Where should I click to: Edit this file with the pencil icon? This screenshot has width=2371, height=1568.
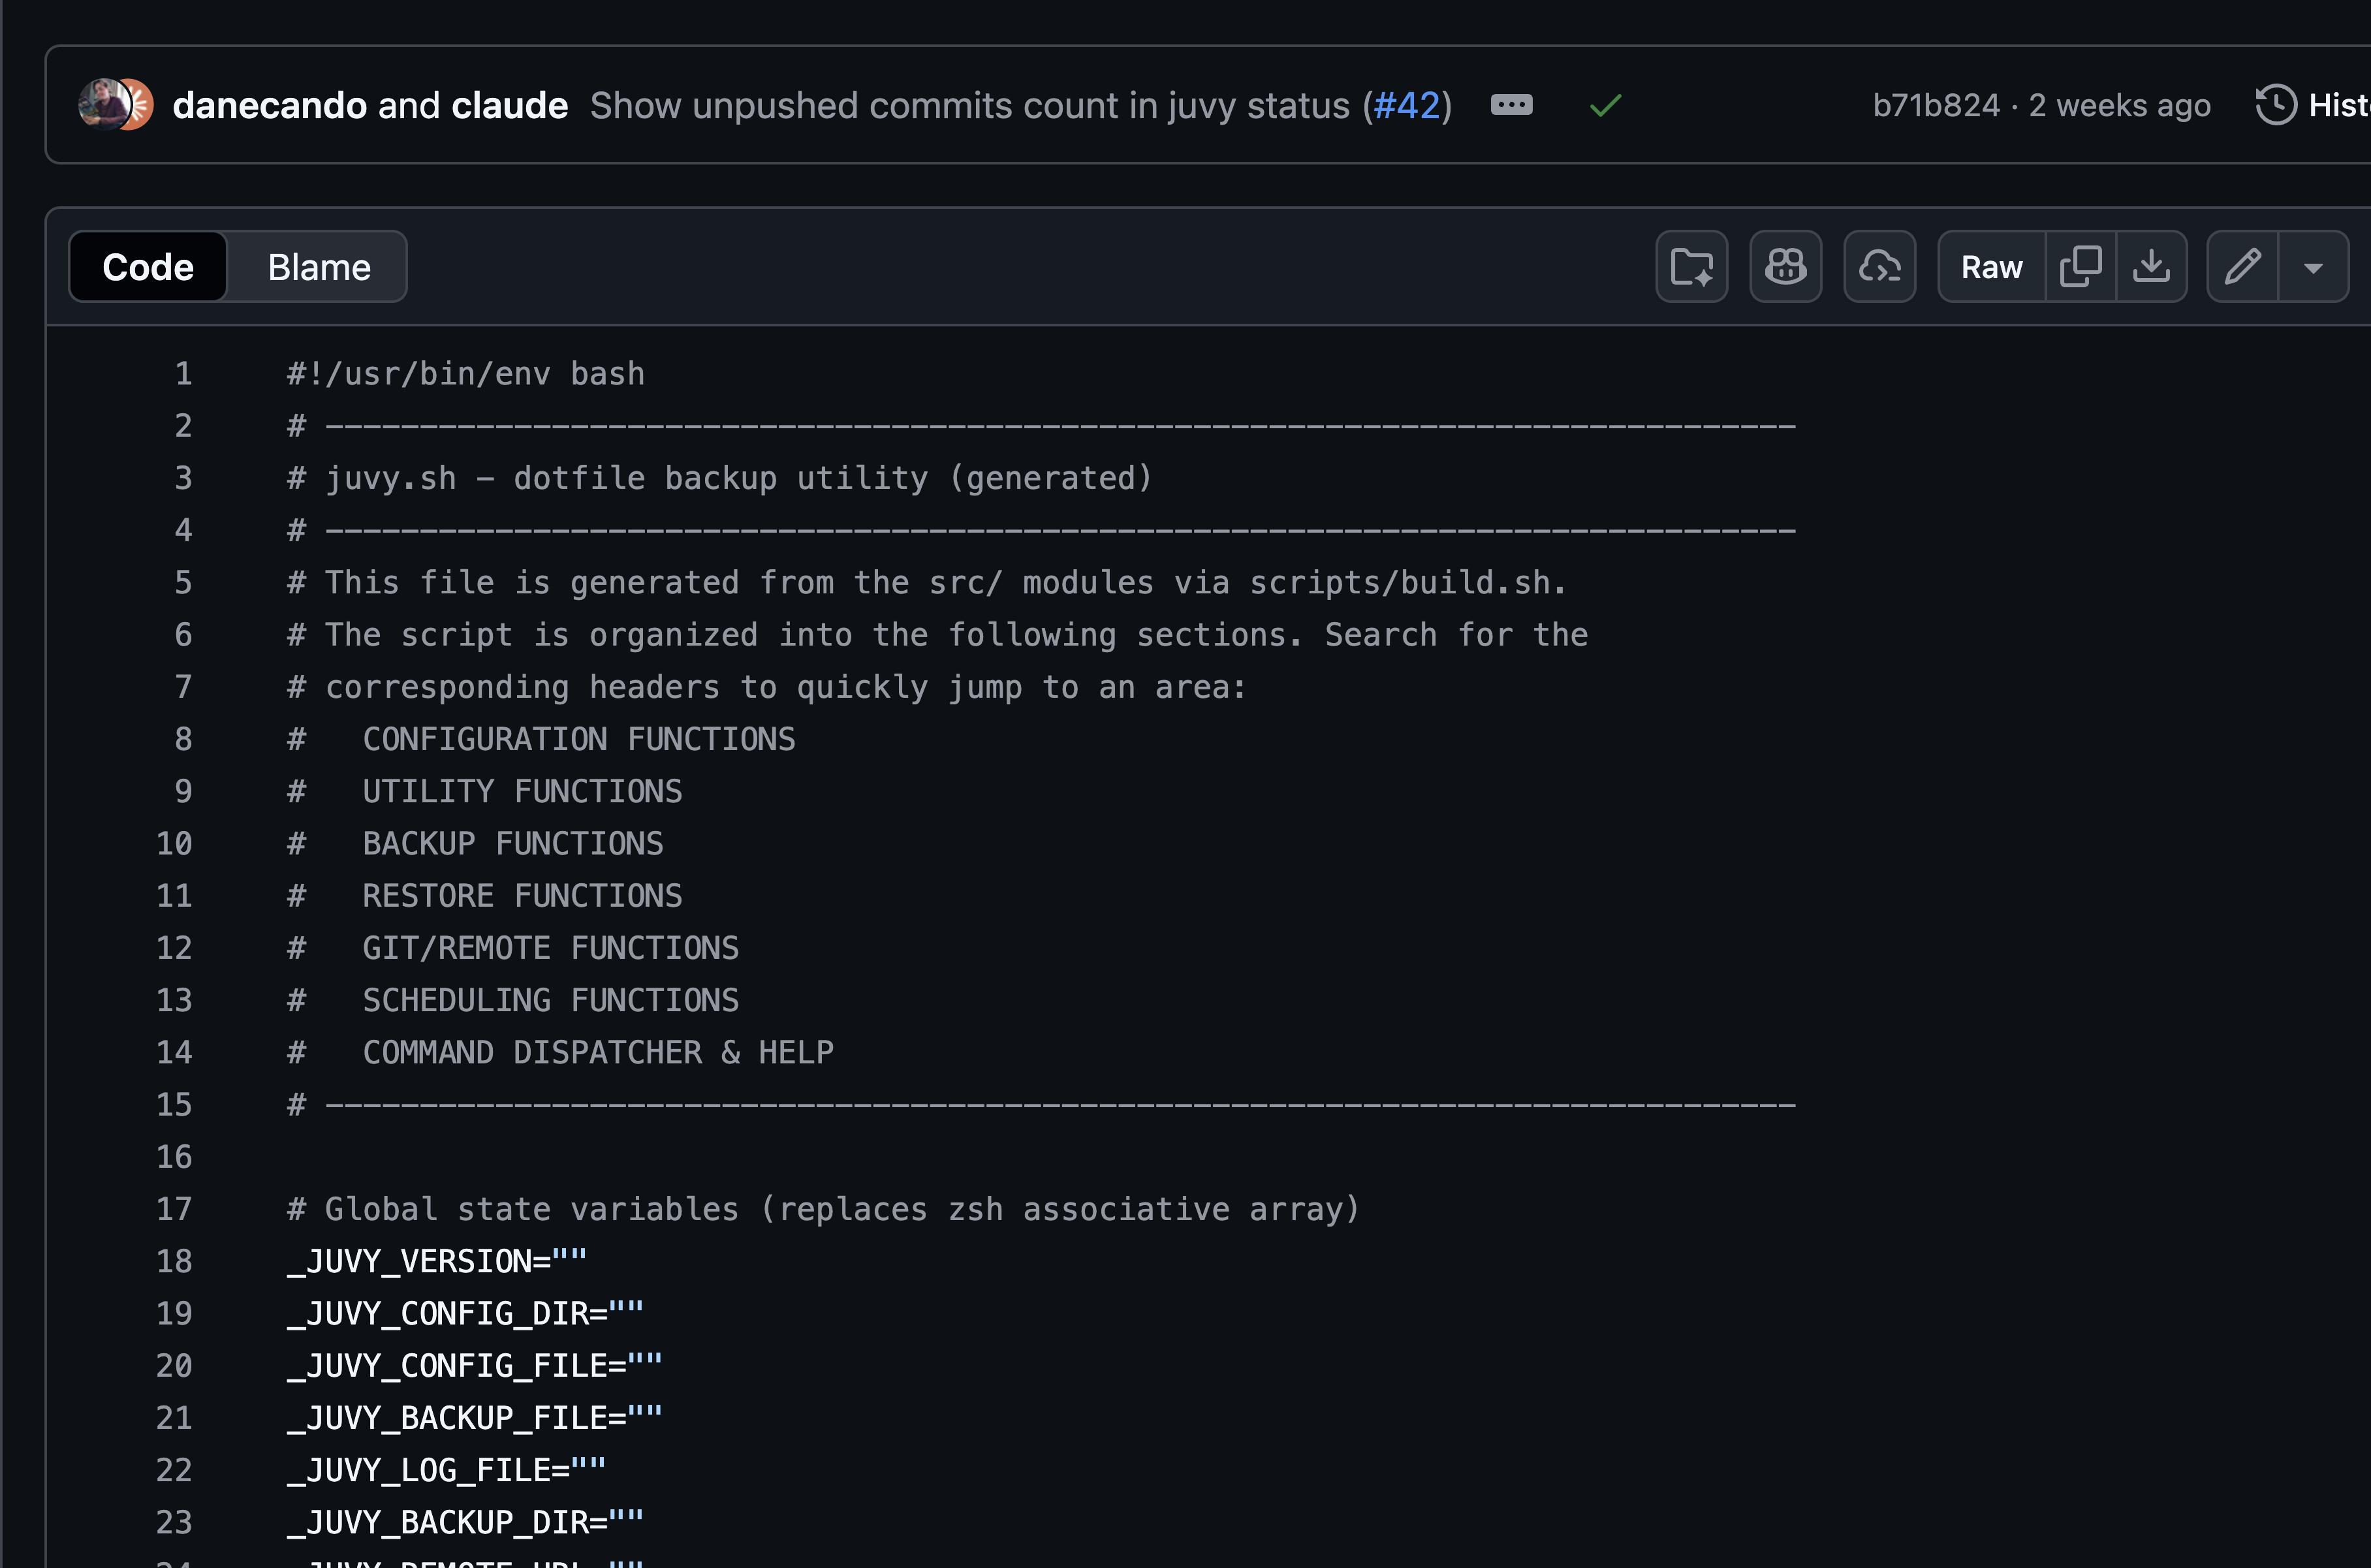click(x=2243, y=266)
